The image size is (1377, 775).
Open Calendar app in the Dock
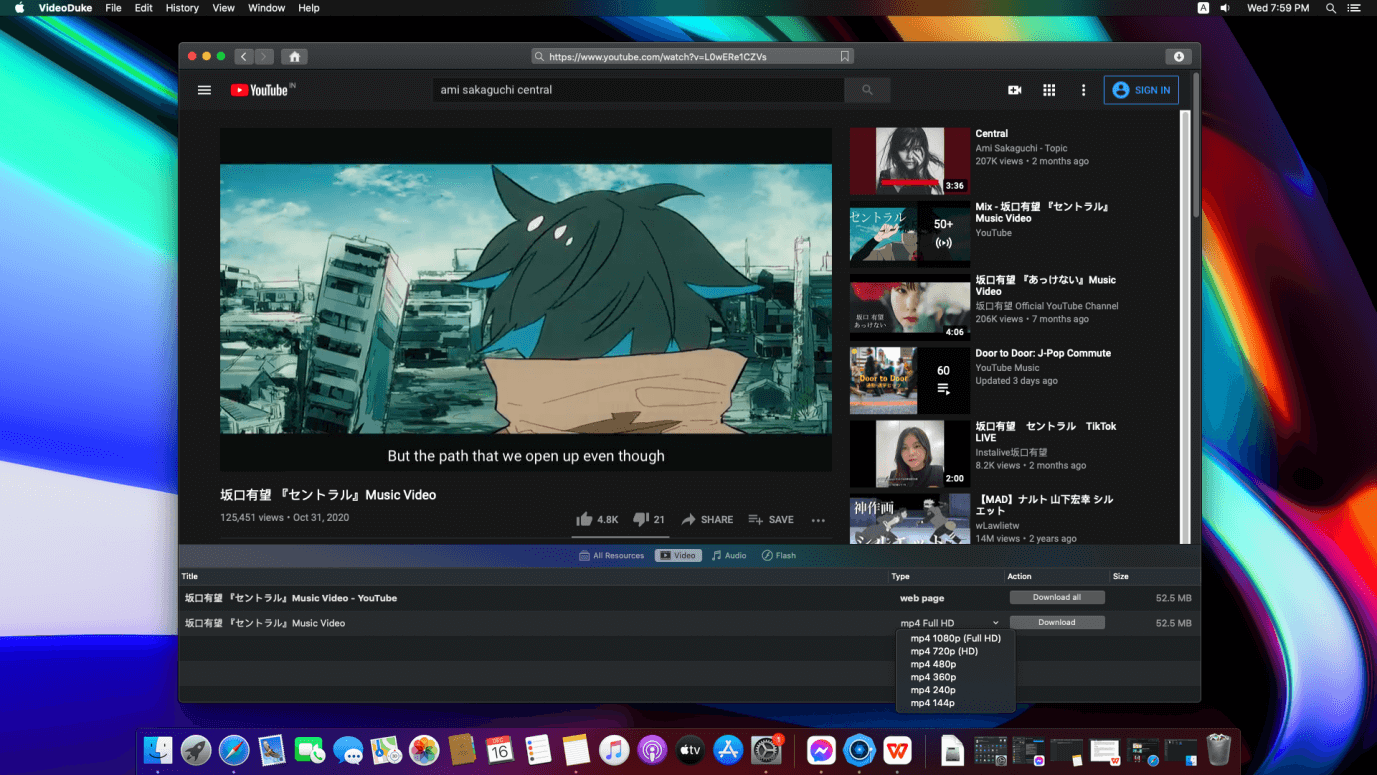tap(500, 750)
